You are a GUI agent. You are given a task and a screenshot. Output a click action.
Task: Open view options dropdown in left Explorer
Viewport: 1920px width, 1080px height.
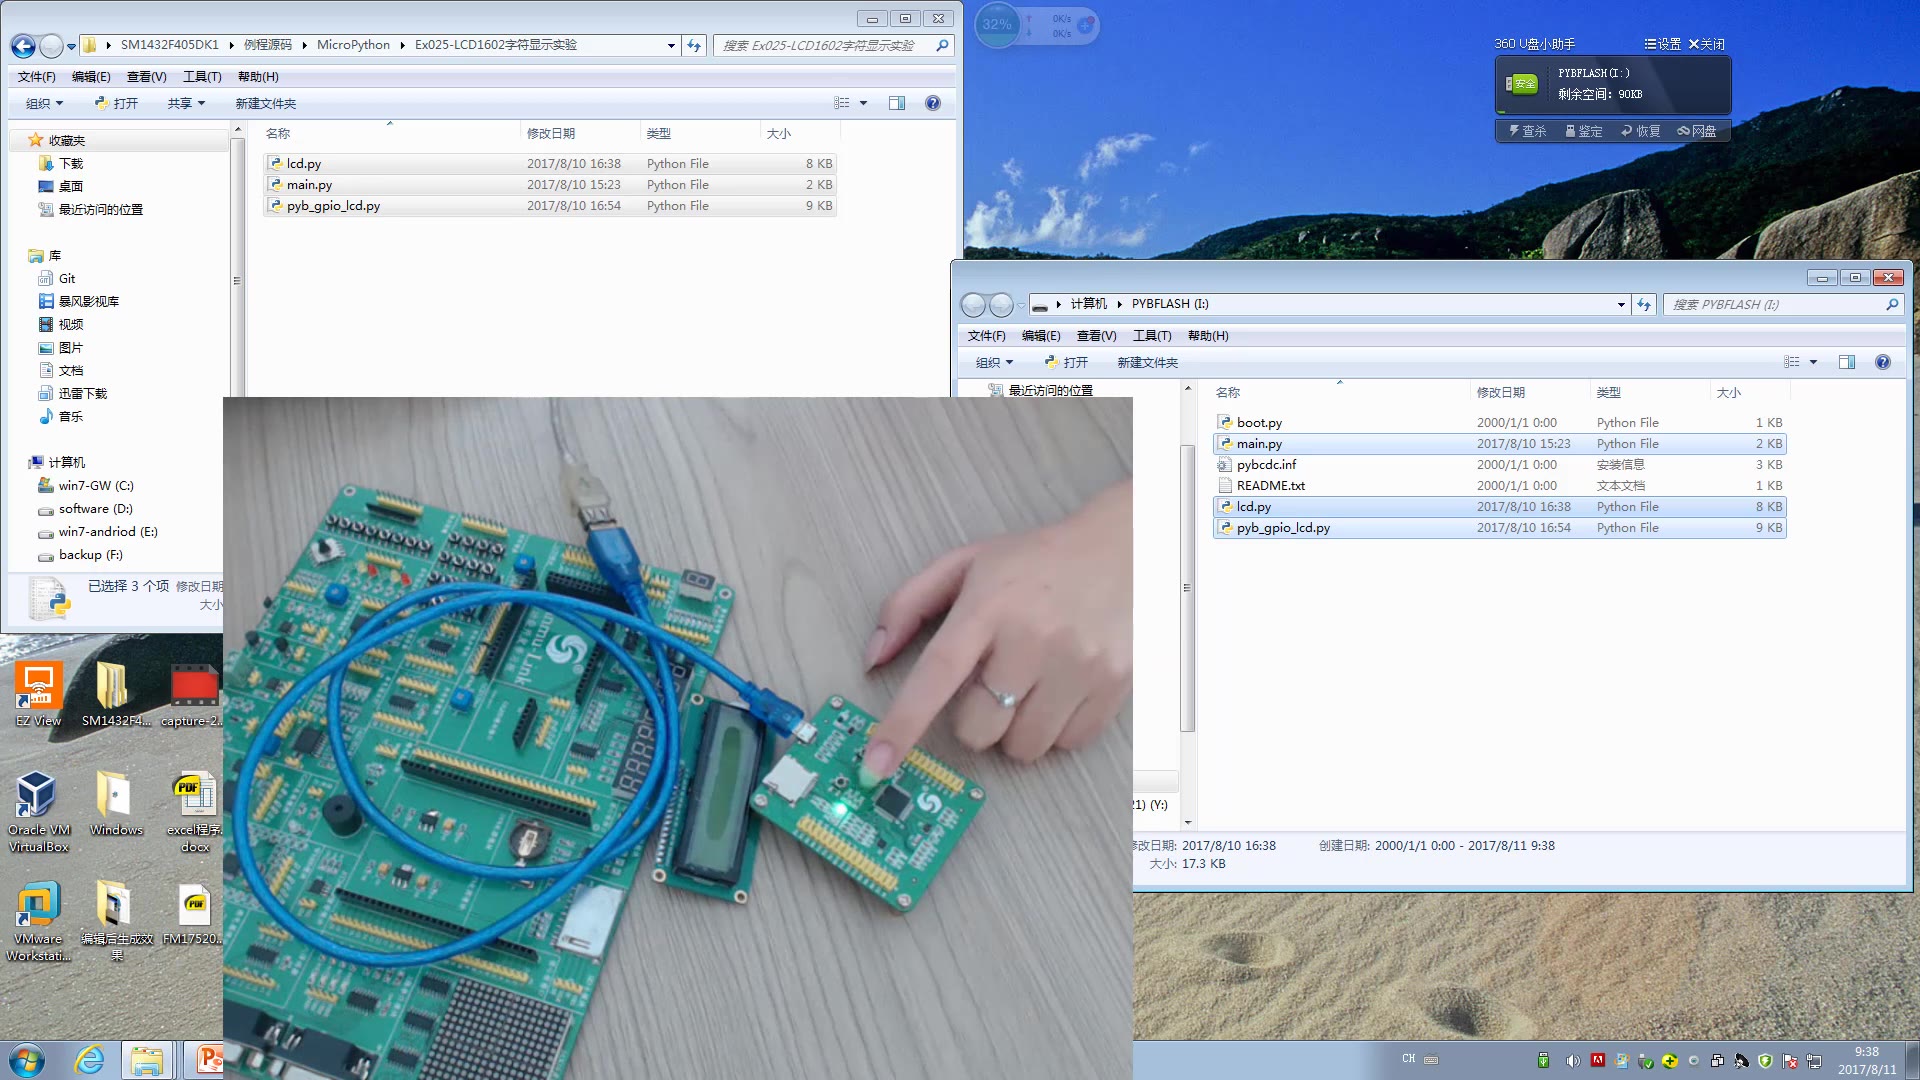pos(863,103)
